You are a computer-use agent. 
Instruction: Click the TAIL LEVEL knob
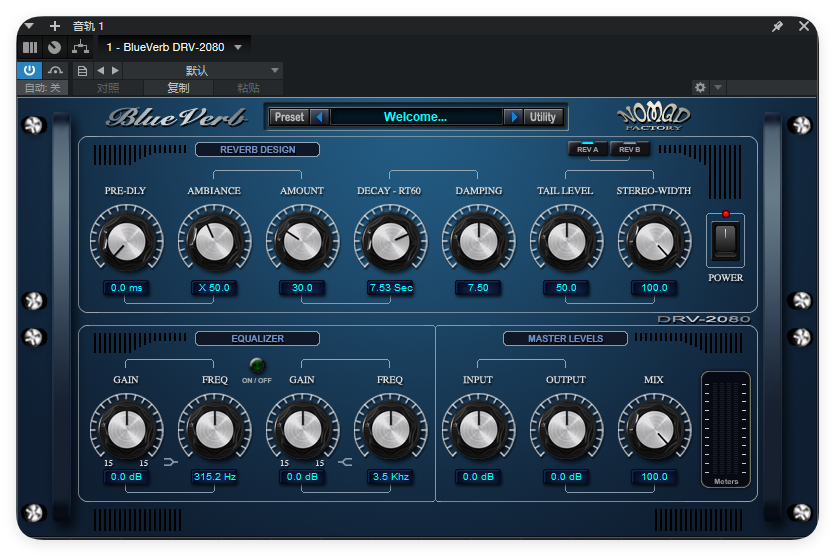pyautogui.click(x=567, y=241)
